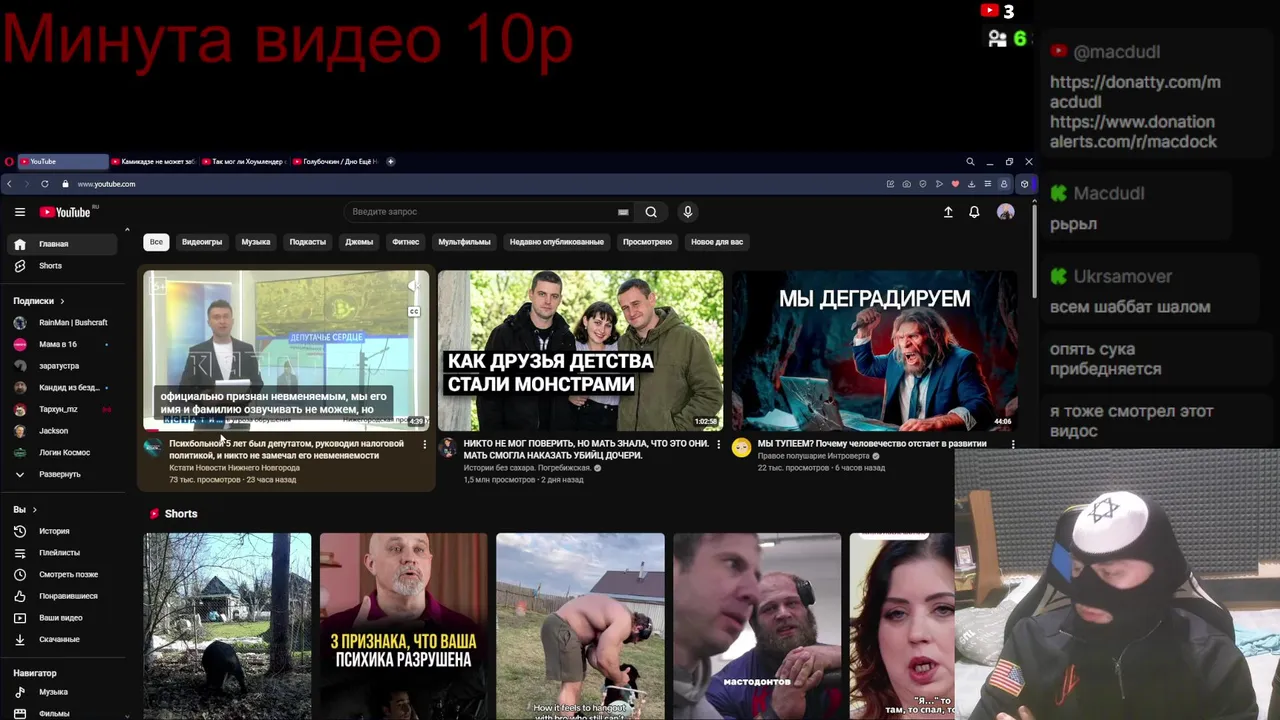The height and width of the screenshot is (720, 1280).
Task: Select the Подкасты filter chip
Action: [x=308, y=242]
